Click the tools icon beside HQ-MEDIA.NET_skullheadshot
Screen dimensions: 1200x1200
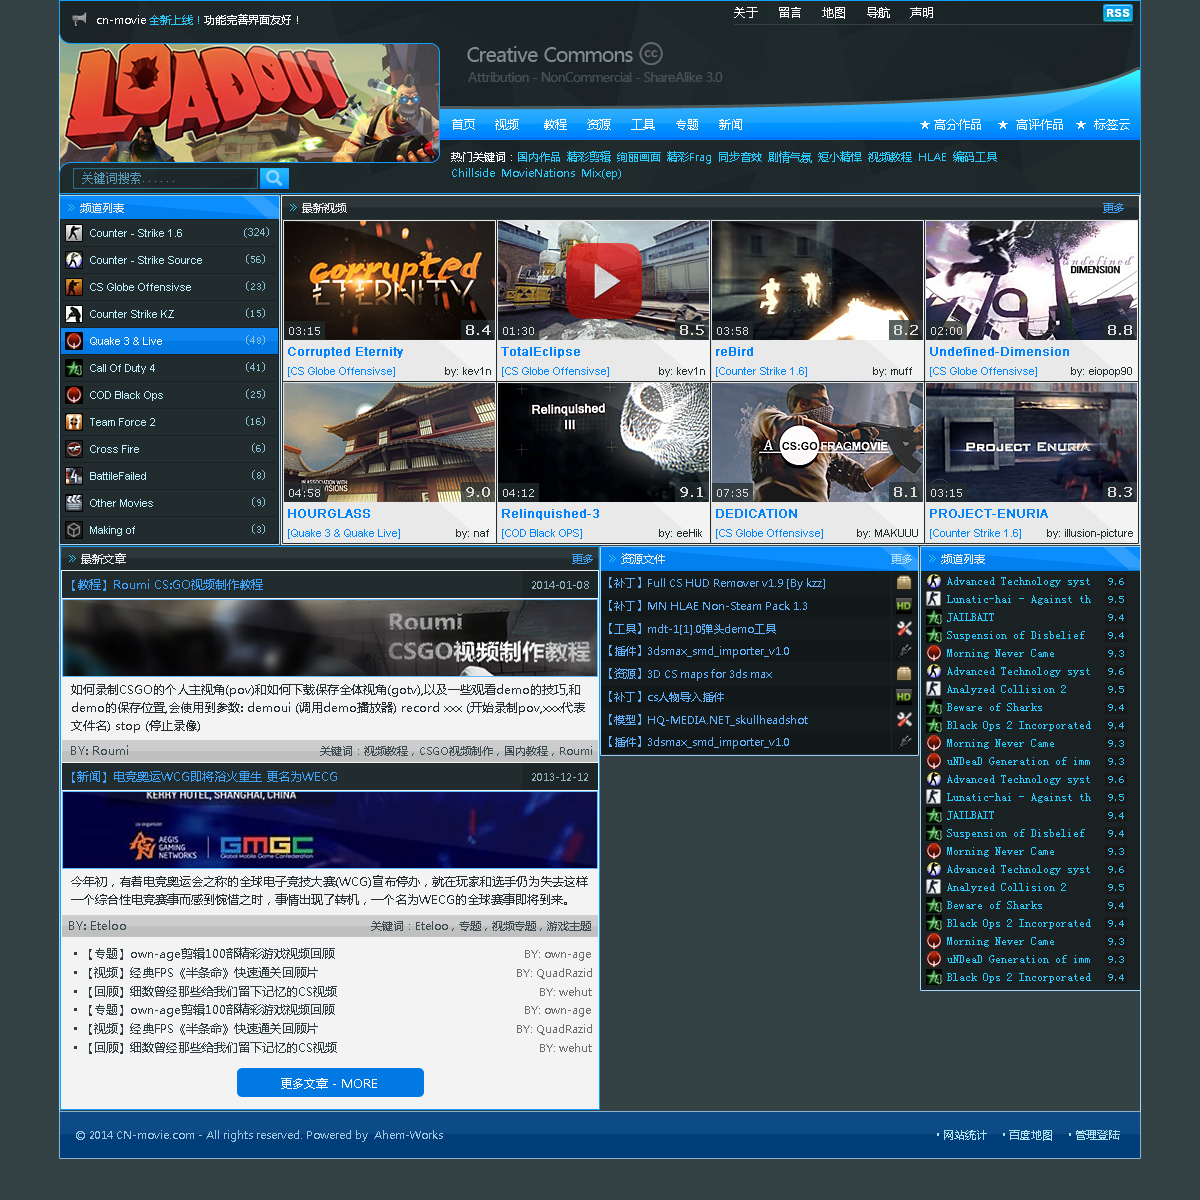[904, 720]
